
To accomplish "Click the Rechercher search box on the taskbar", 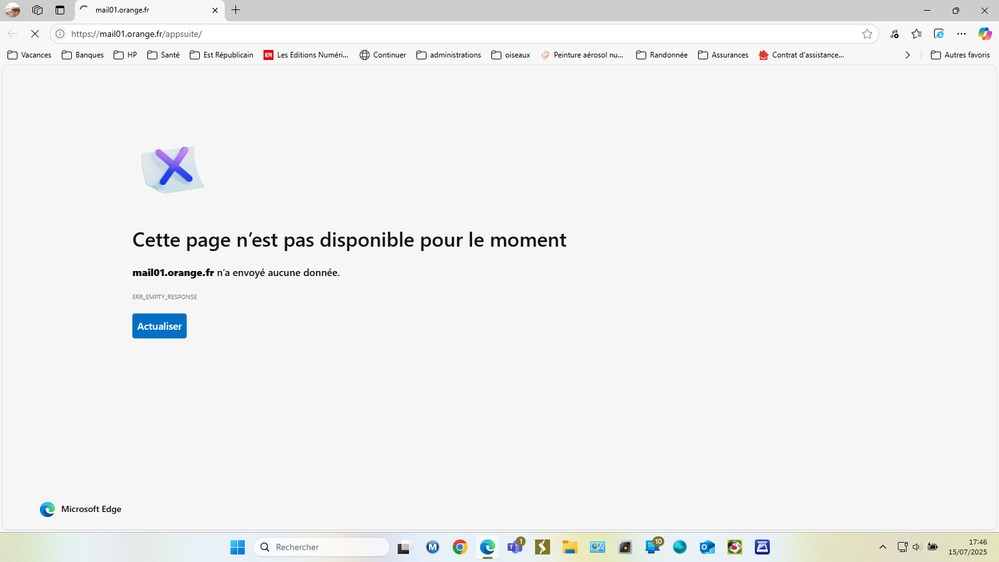I will click(x=322, y=547).
